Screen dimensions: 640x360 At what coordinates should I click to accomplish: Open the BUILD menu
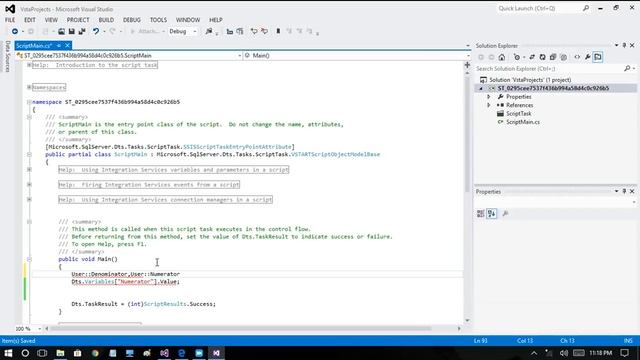[106, 20]
